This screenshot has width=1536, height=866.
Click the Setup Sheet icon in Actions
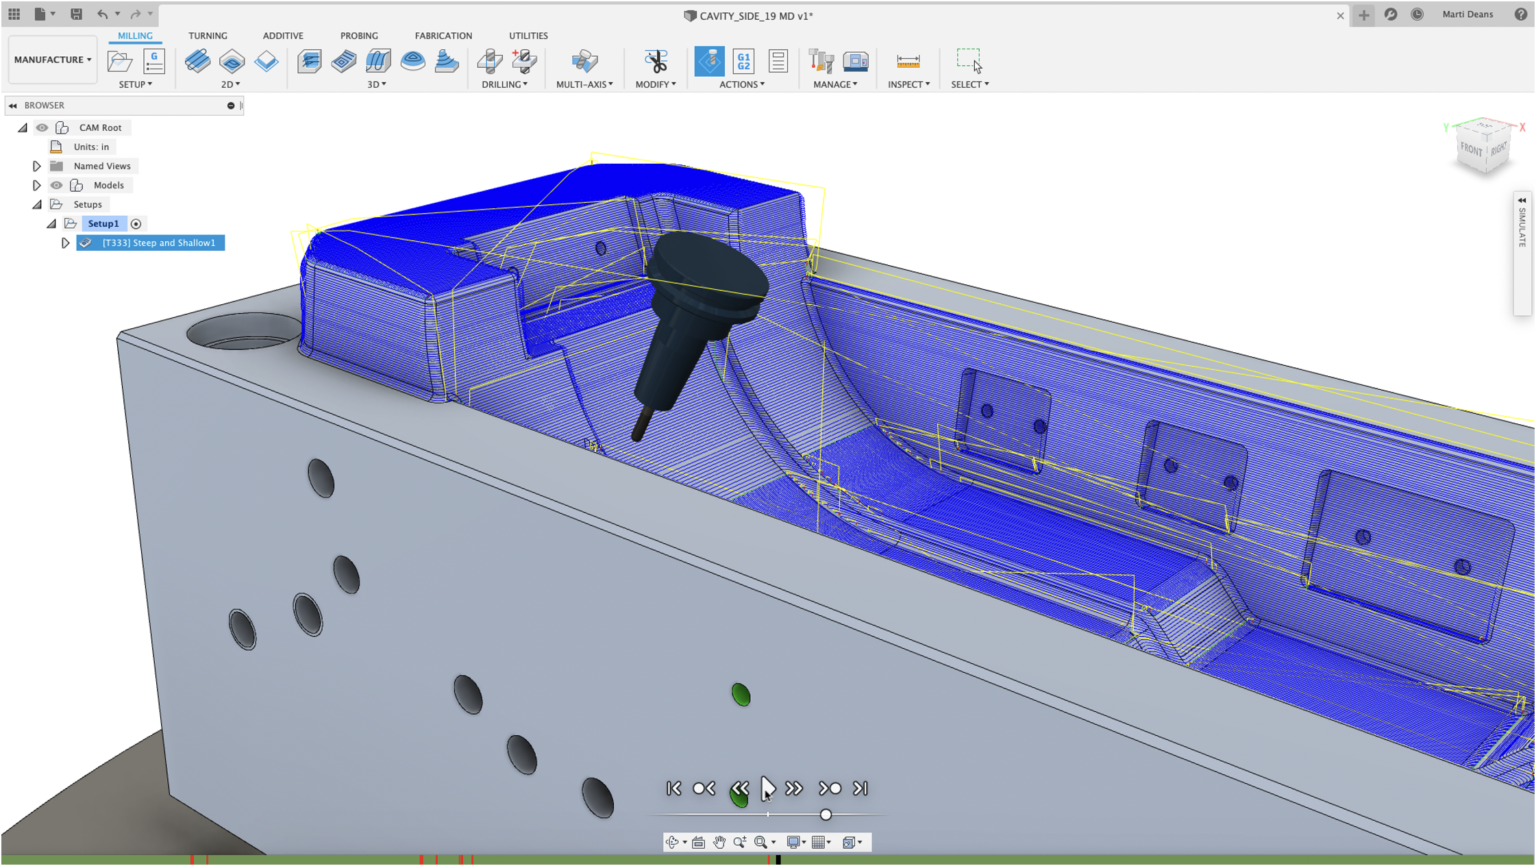coord(778,61)
